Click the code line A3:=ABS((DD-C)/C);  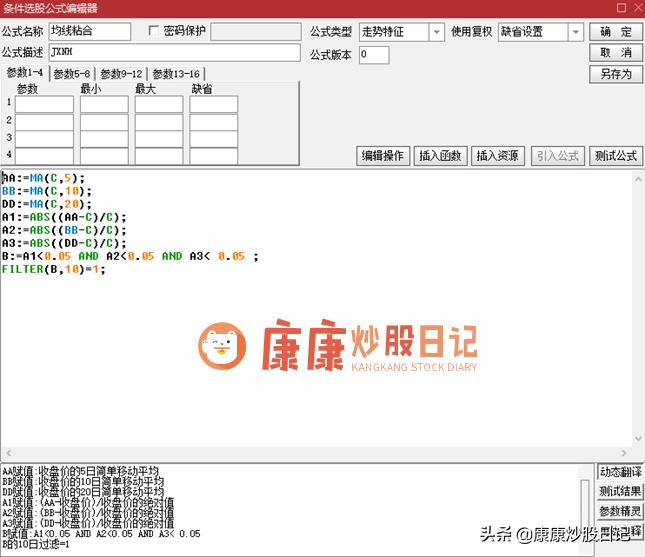[x=64, y=243]
